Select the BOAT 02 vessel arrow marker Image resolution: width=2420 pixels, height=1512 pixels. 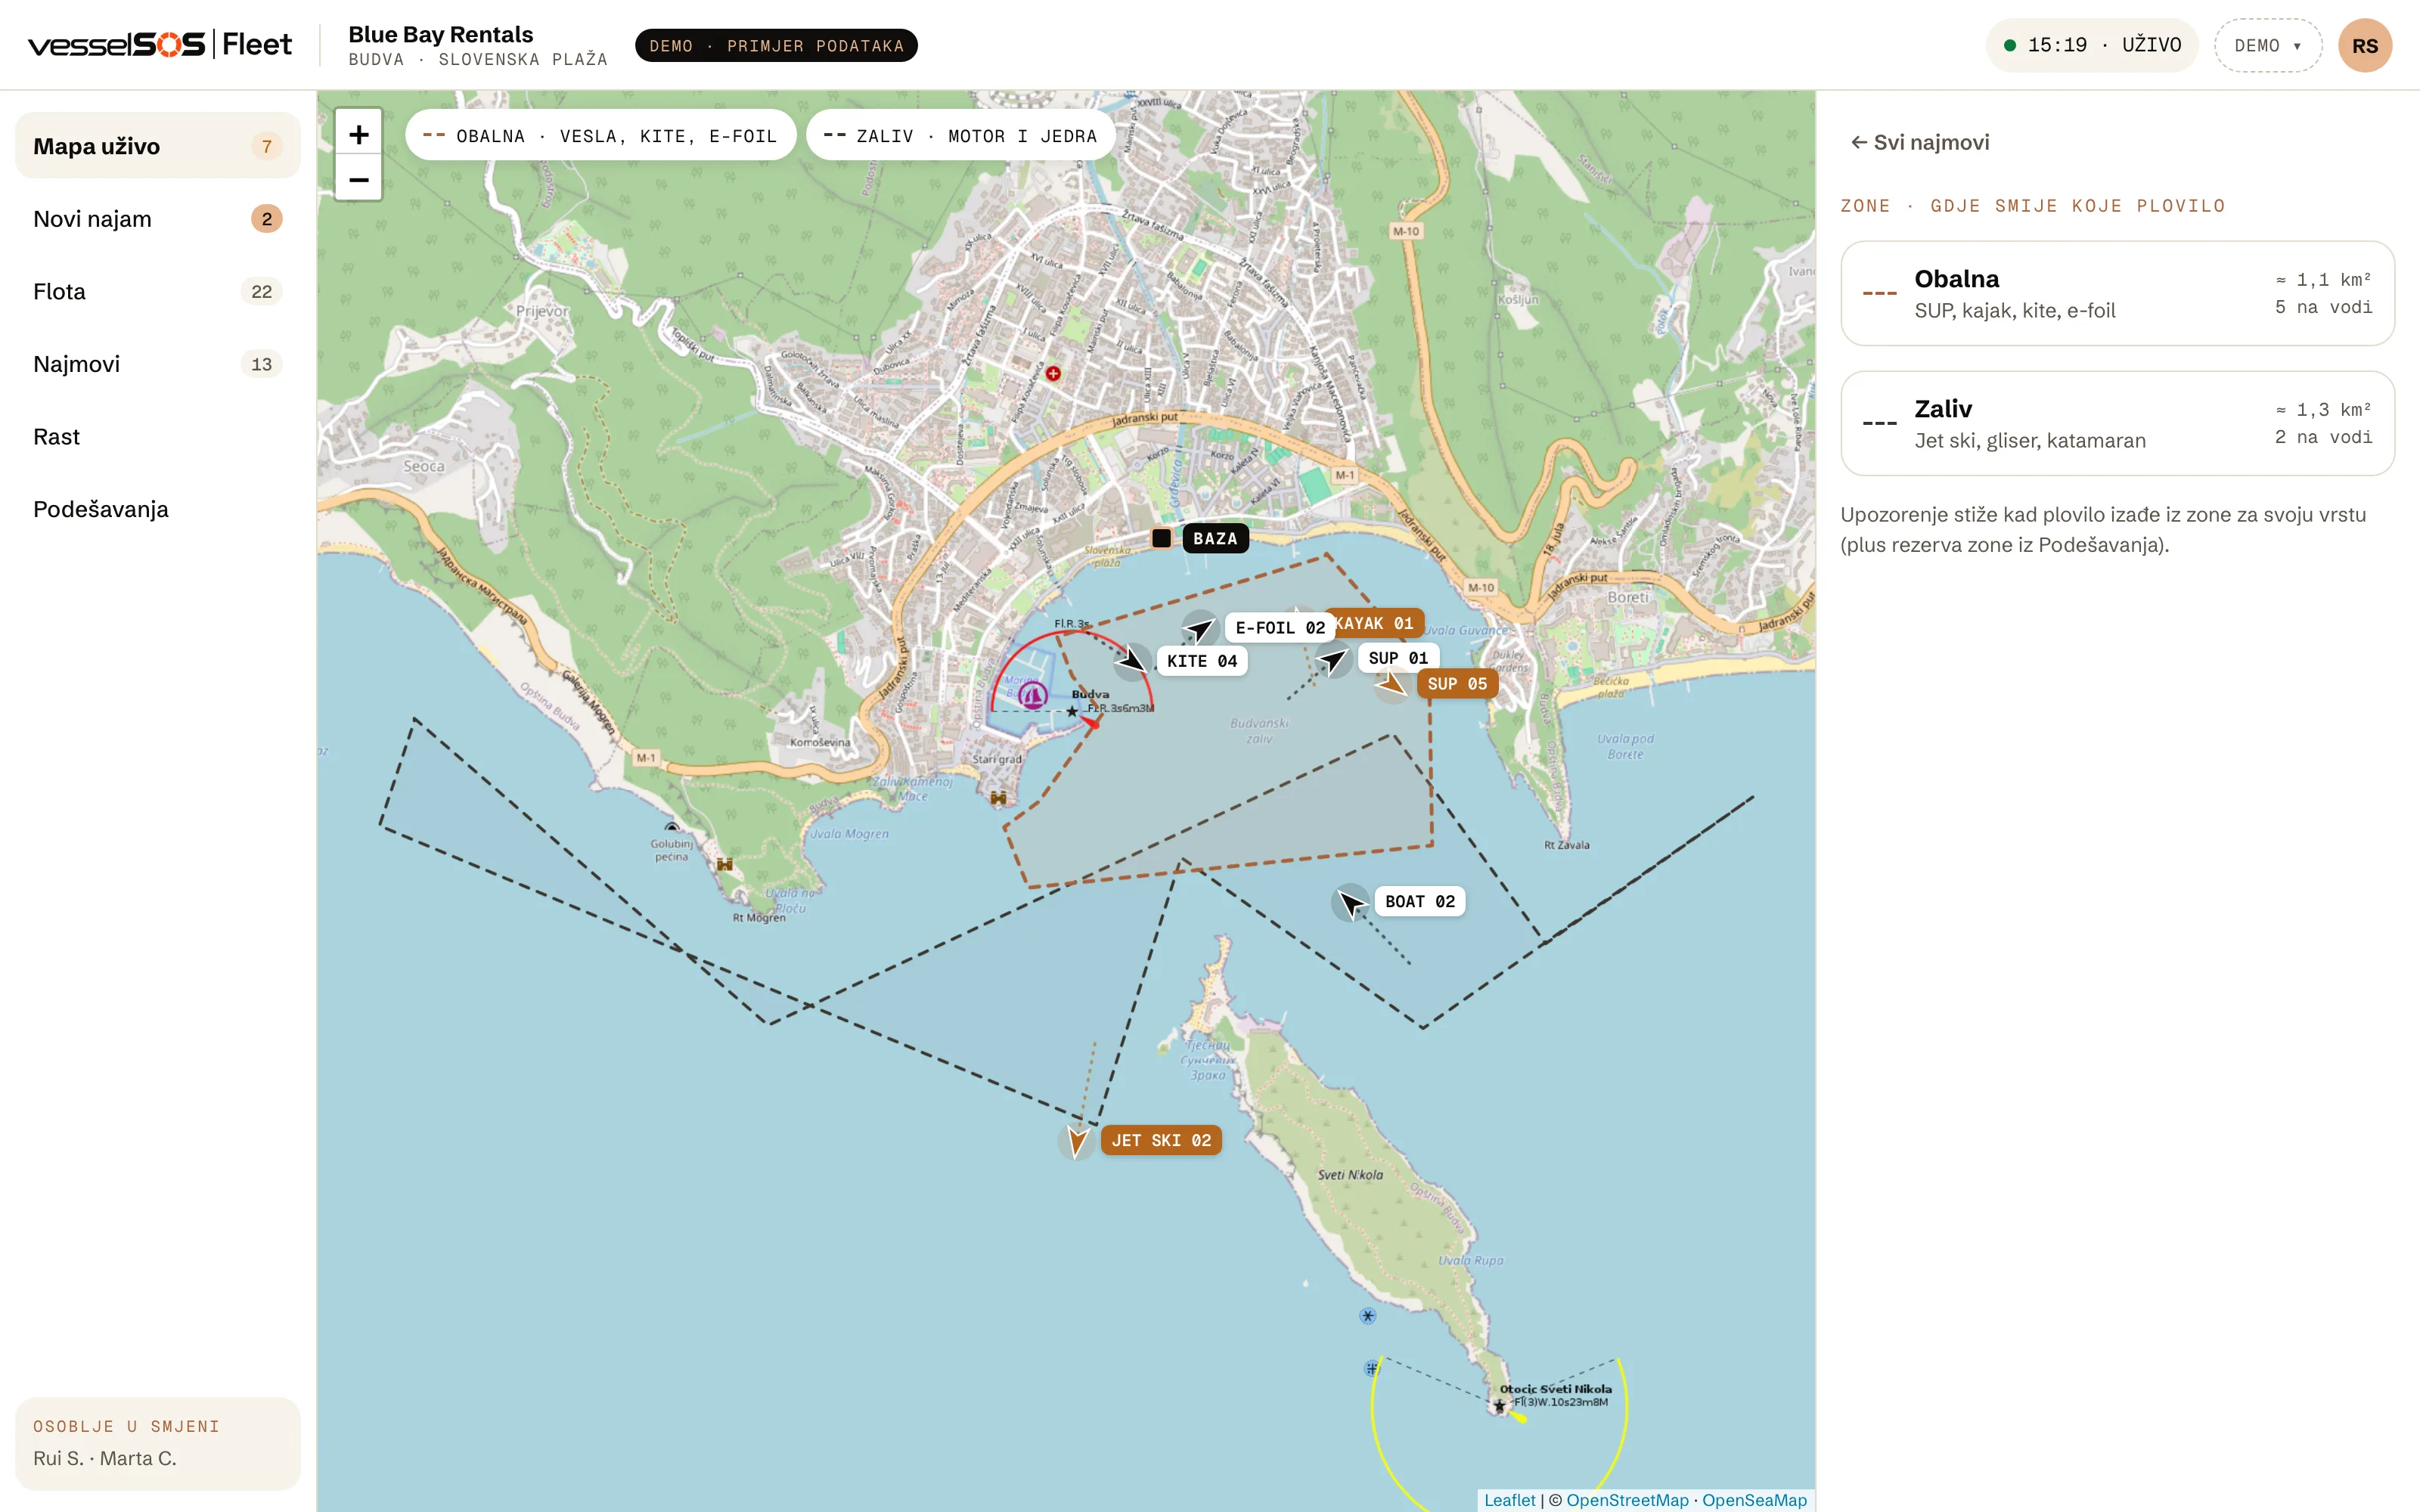point(1351,903)
